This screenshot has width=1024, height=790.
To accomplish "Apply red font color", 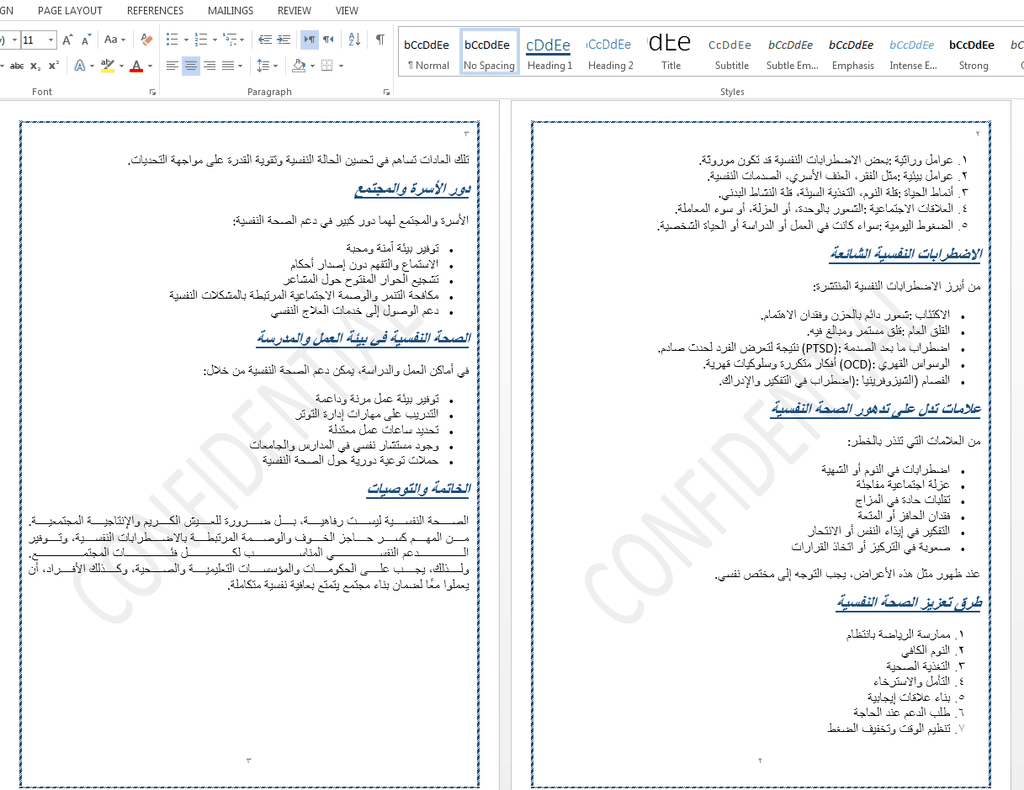I will click(136, 65).
